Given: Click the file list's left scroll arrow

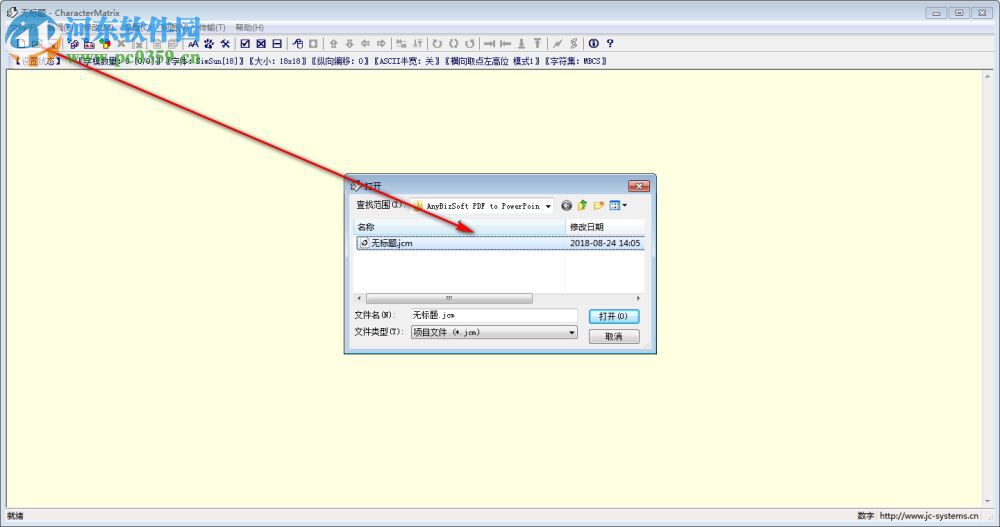Looking at the screenshot, I should [359, 299].
